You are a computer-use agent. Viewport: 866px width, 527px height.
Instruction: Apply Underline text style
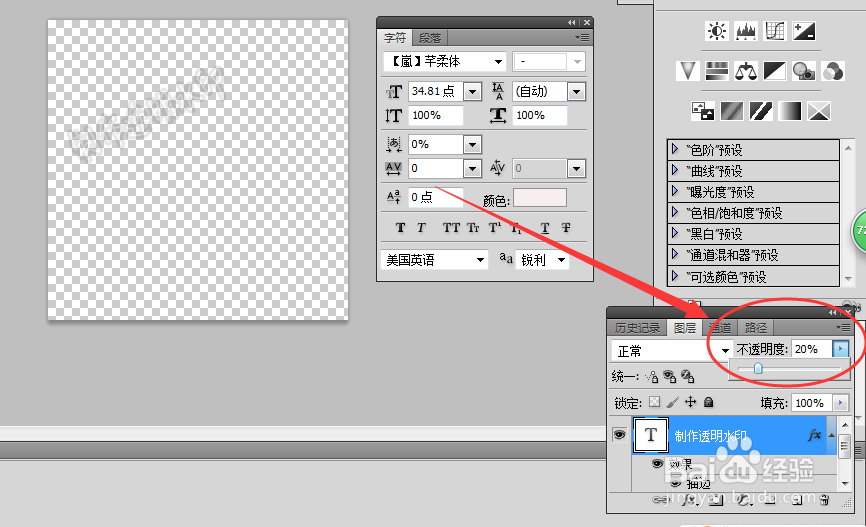point(545,228)
